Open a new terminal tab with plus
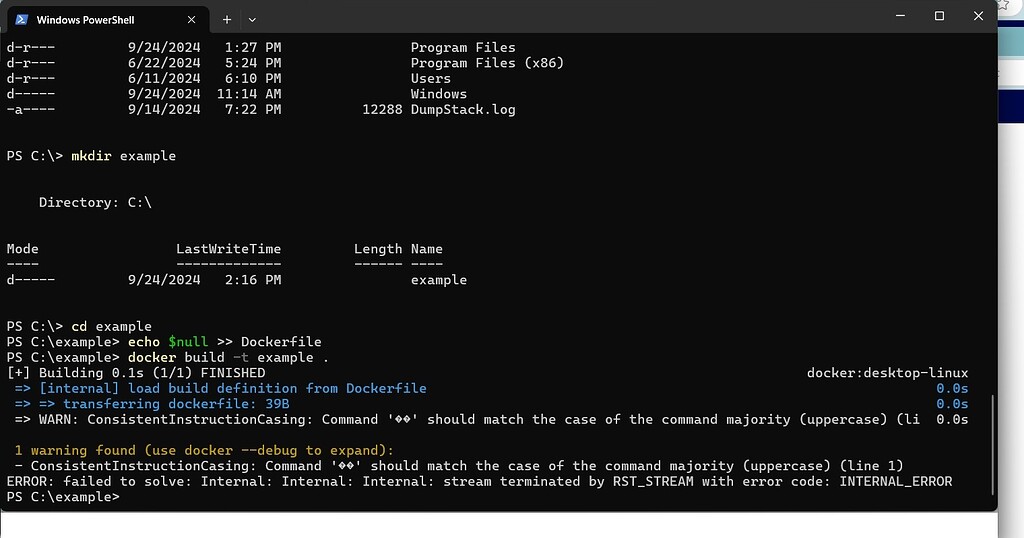1024x538 pixels. [227, 20]
